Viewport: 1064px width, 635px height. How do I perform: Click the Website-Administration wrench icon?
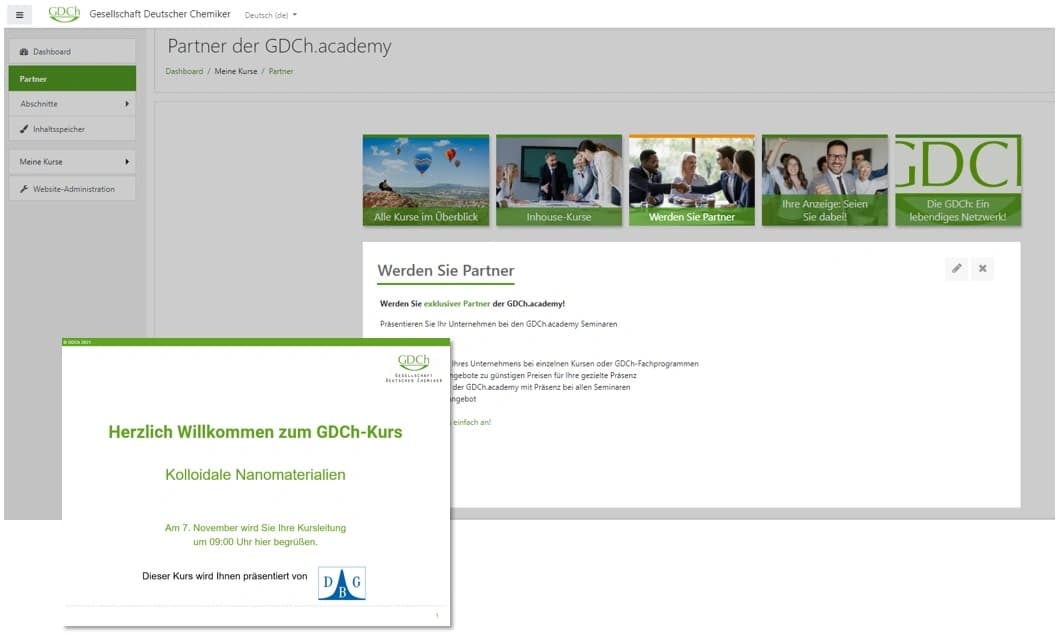coord(24,189)
